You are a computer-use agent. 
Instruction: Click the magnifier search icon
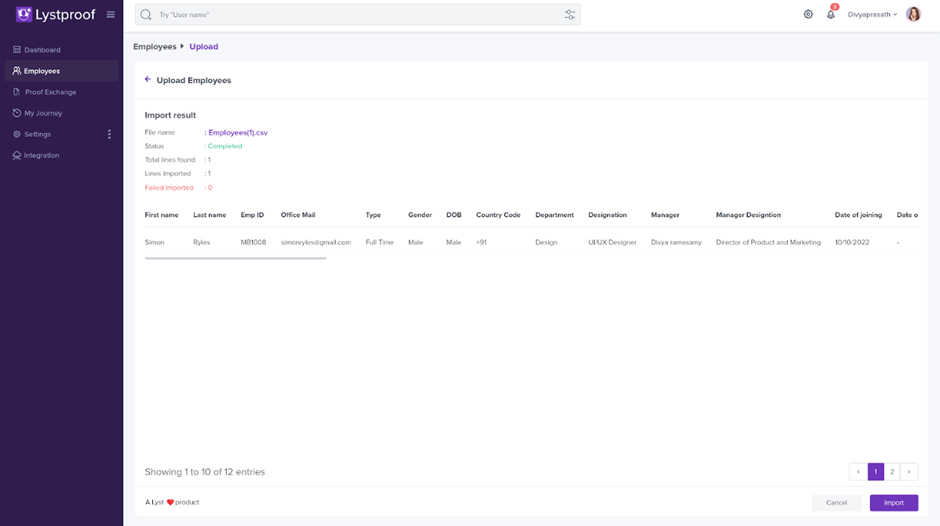tap(146, 15)
